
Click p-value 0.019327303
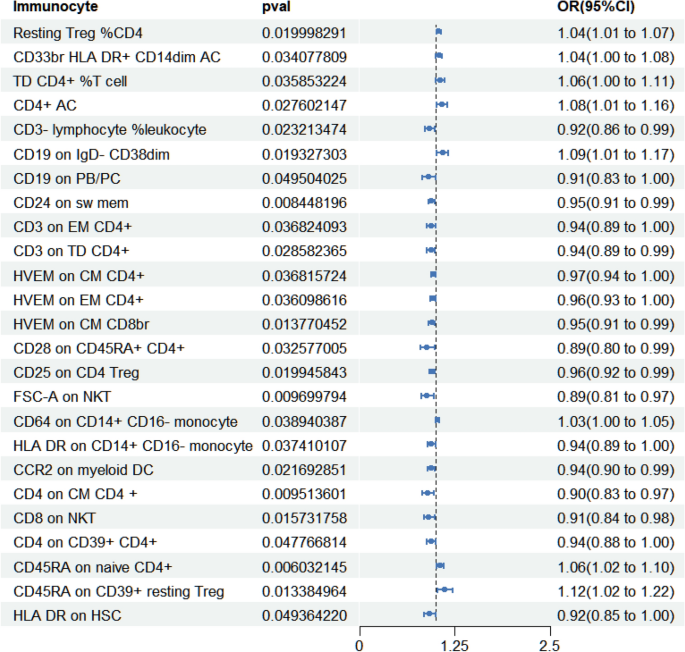pos(304,155)
